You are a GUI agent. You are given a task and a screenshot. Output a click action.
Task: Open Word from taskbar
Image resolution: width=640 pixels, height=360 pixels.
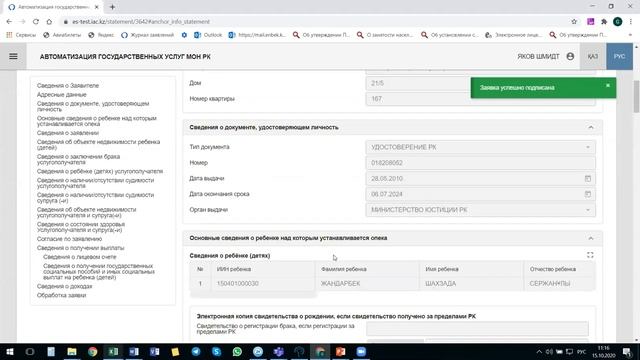134,351
